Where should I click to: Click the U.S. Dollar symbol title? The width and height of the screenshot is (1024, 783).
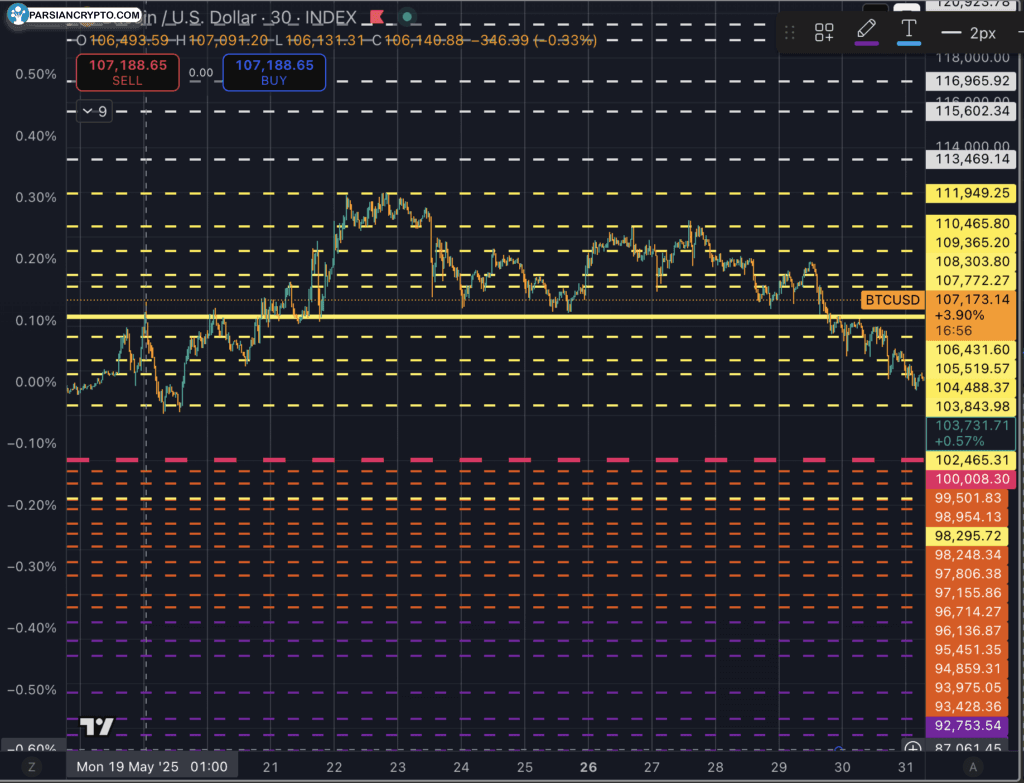[x=212, y=18]
